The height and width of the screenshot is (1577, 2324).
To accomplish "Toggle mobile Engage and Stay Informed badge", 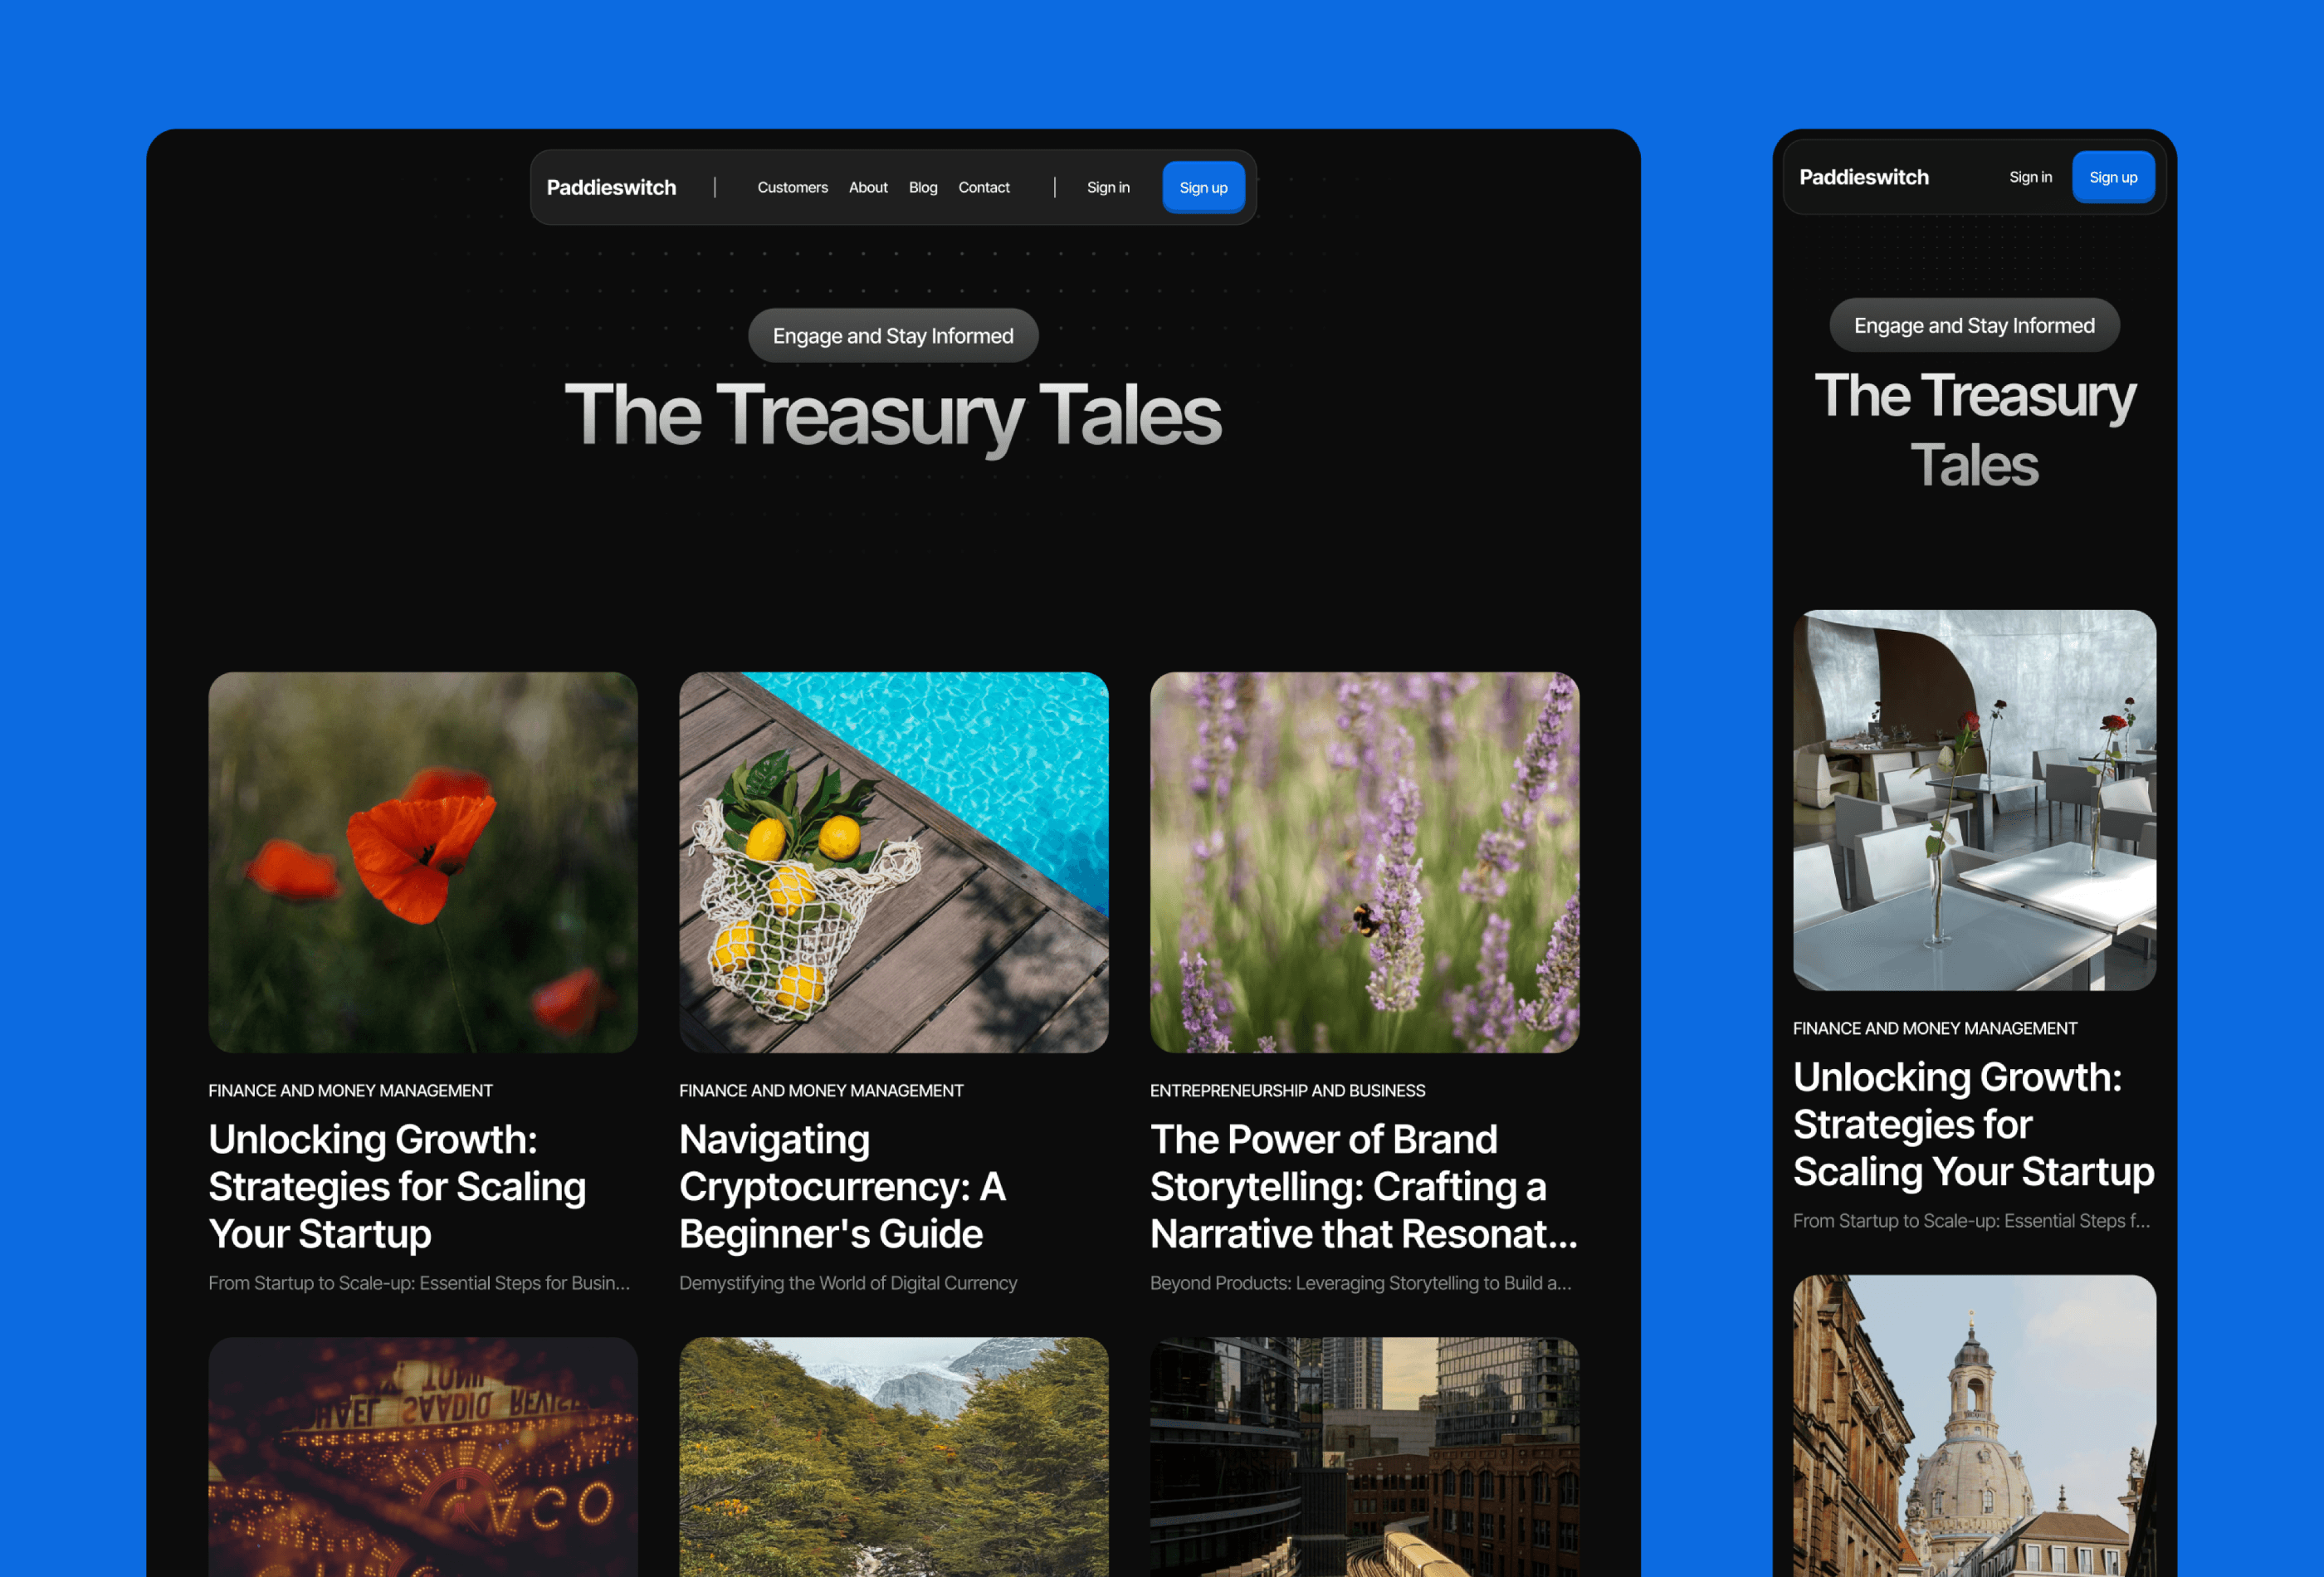I will click(1972, 325).
